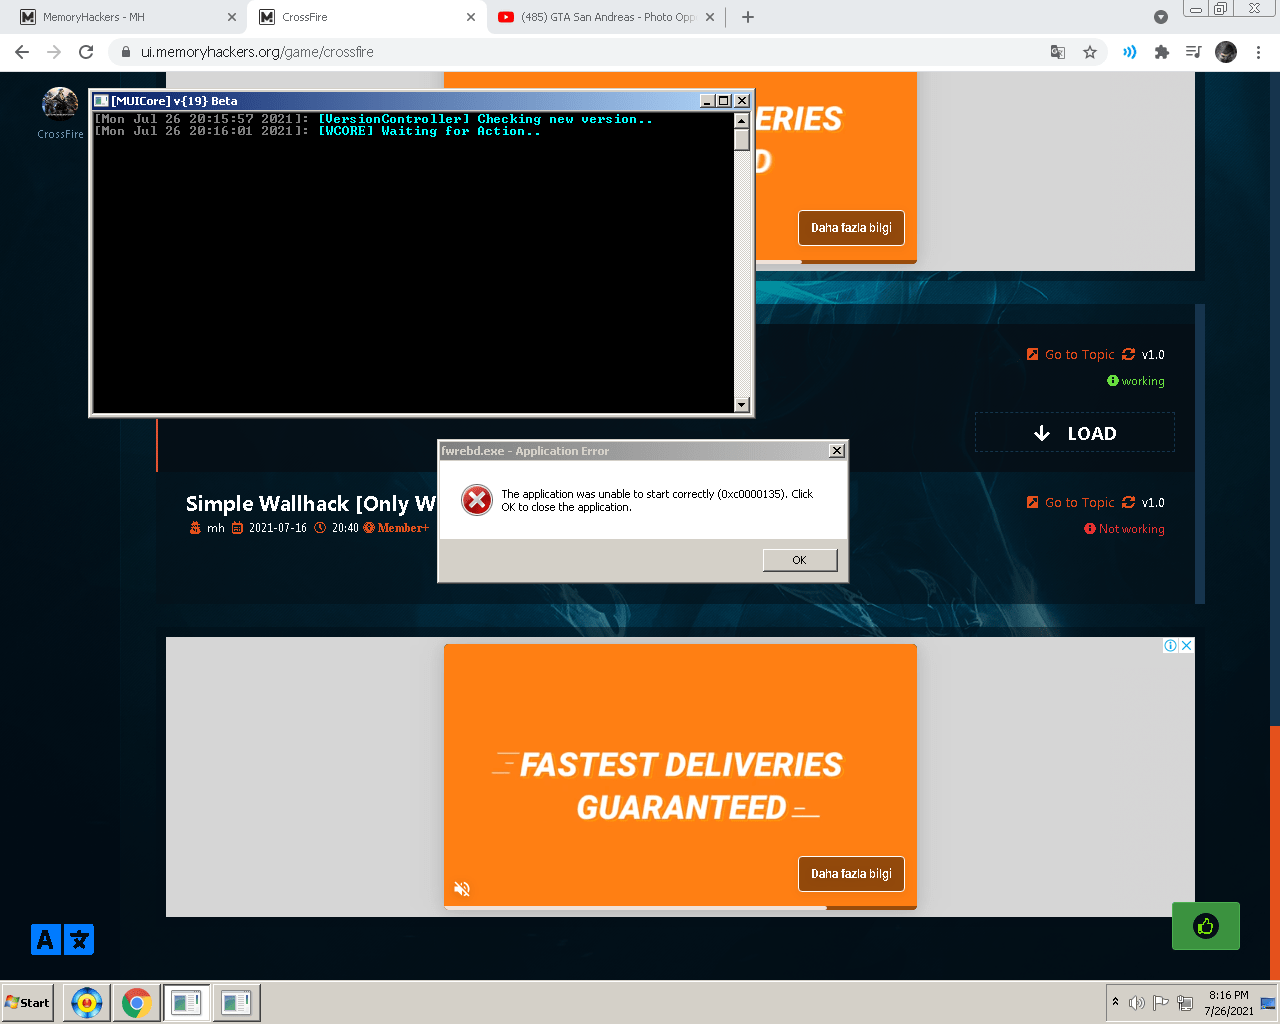Close the lower advertisement
The image size is (1280, 1024).
coord(1186,646)
